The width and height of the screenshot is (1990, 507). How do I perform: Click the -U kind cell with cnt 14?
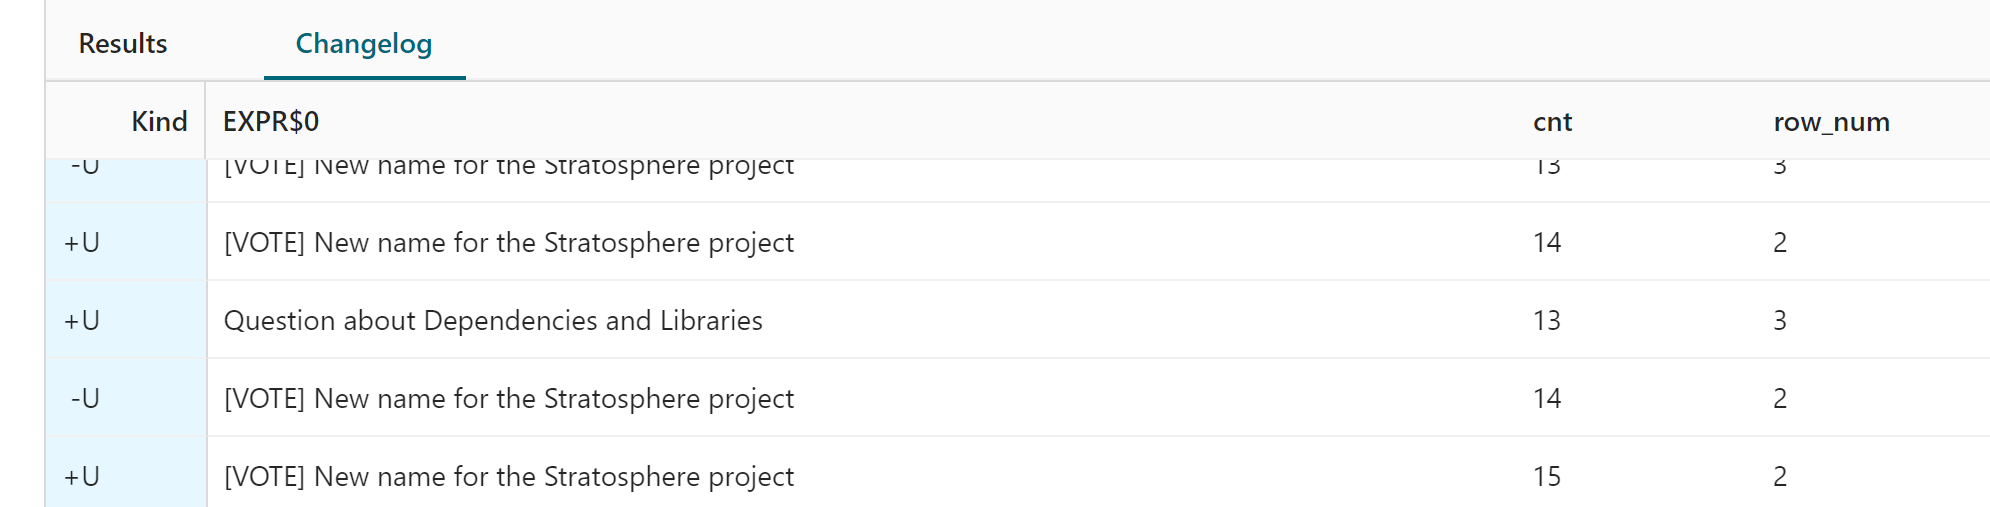(85, 398)
